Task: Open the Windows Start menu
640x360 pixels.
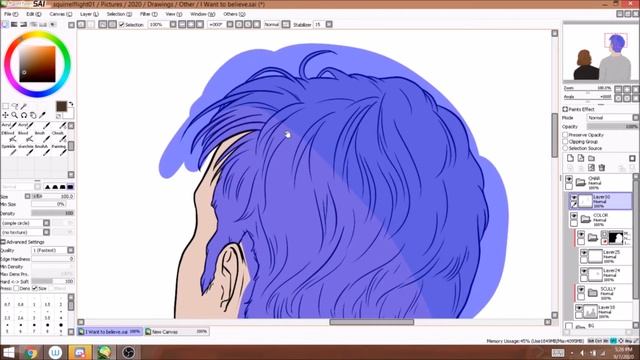Action: point(8,353)
